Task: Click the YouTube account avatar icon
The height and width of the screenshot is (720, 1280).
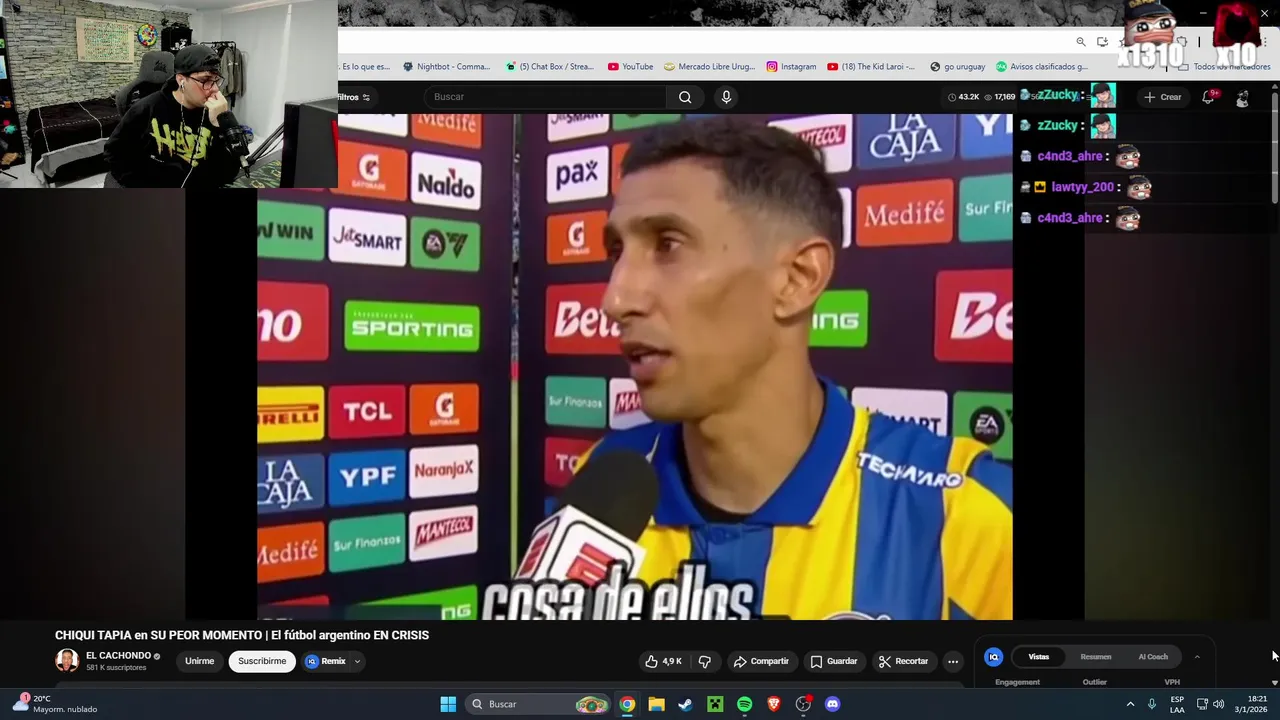Action: [x=1242, y=97]
